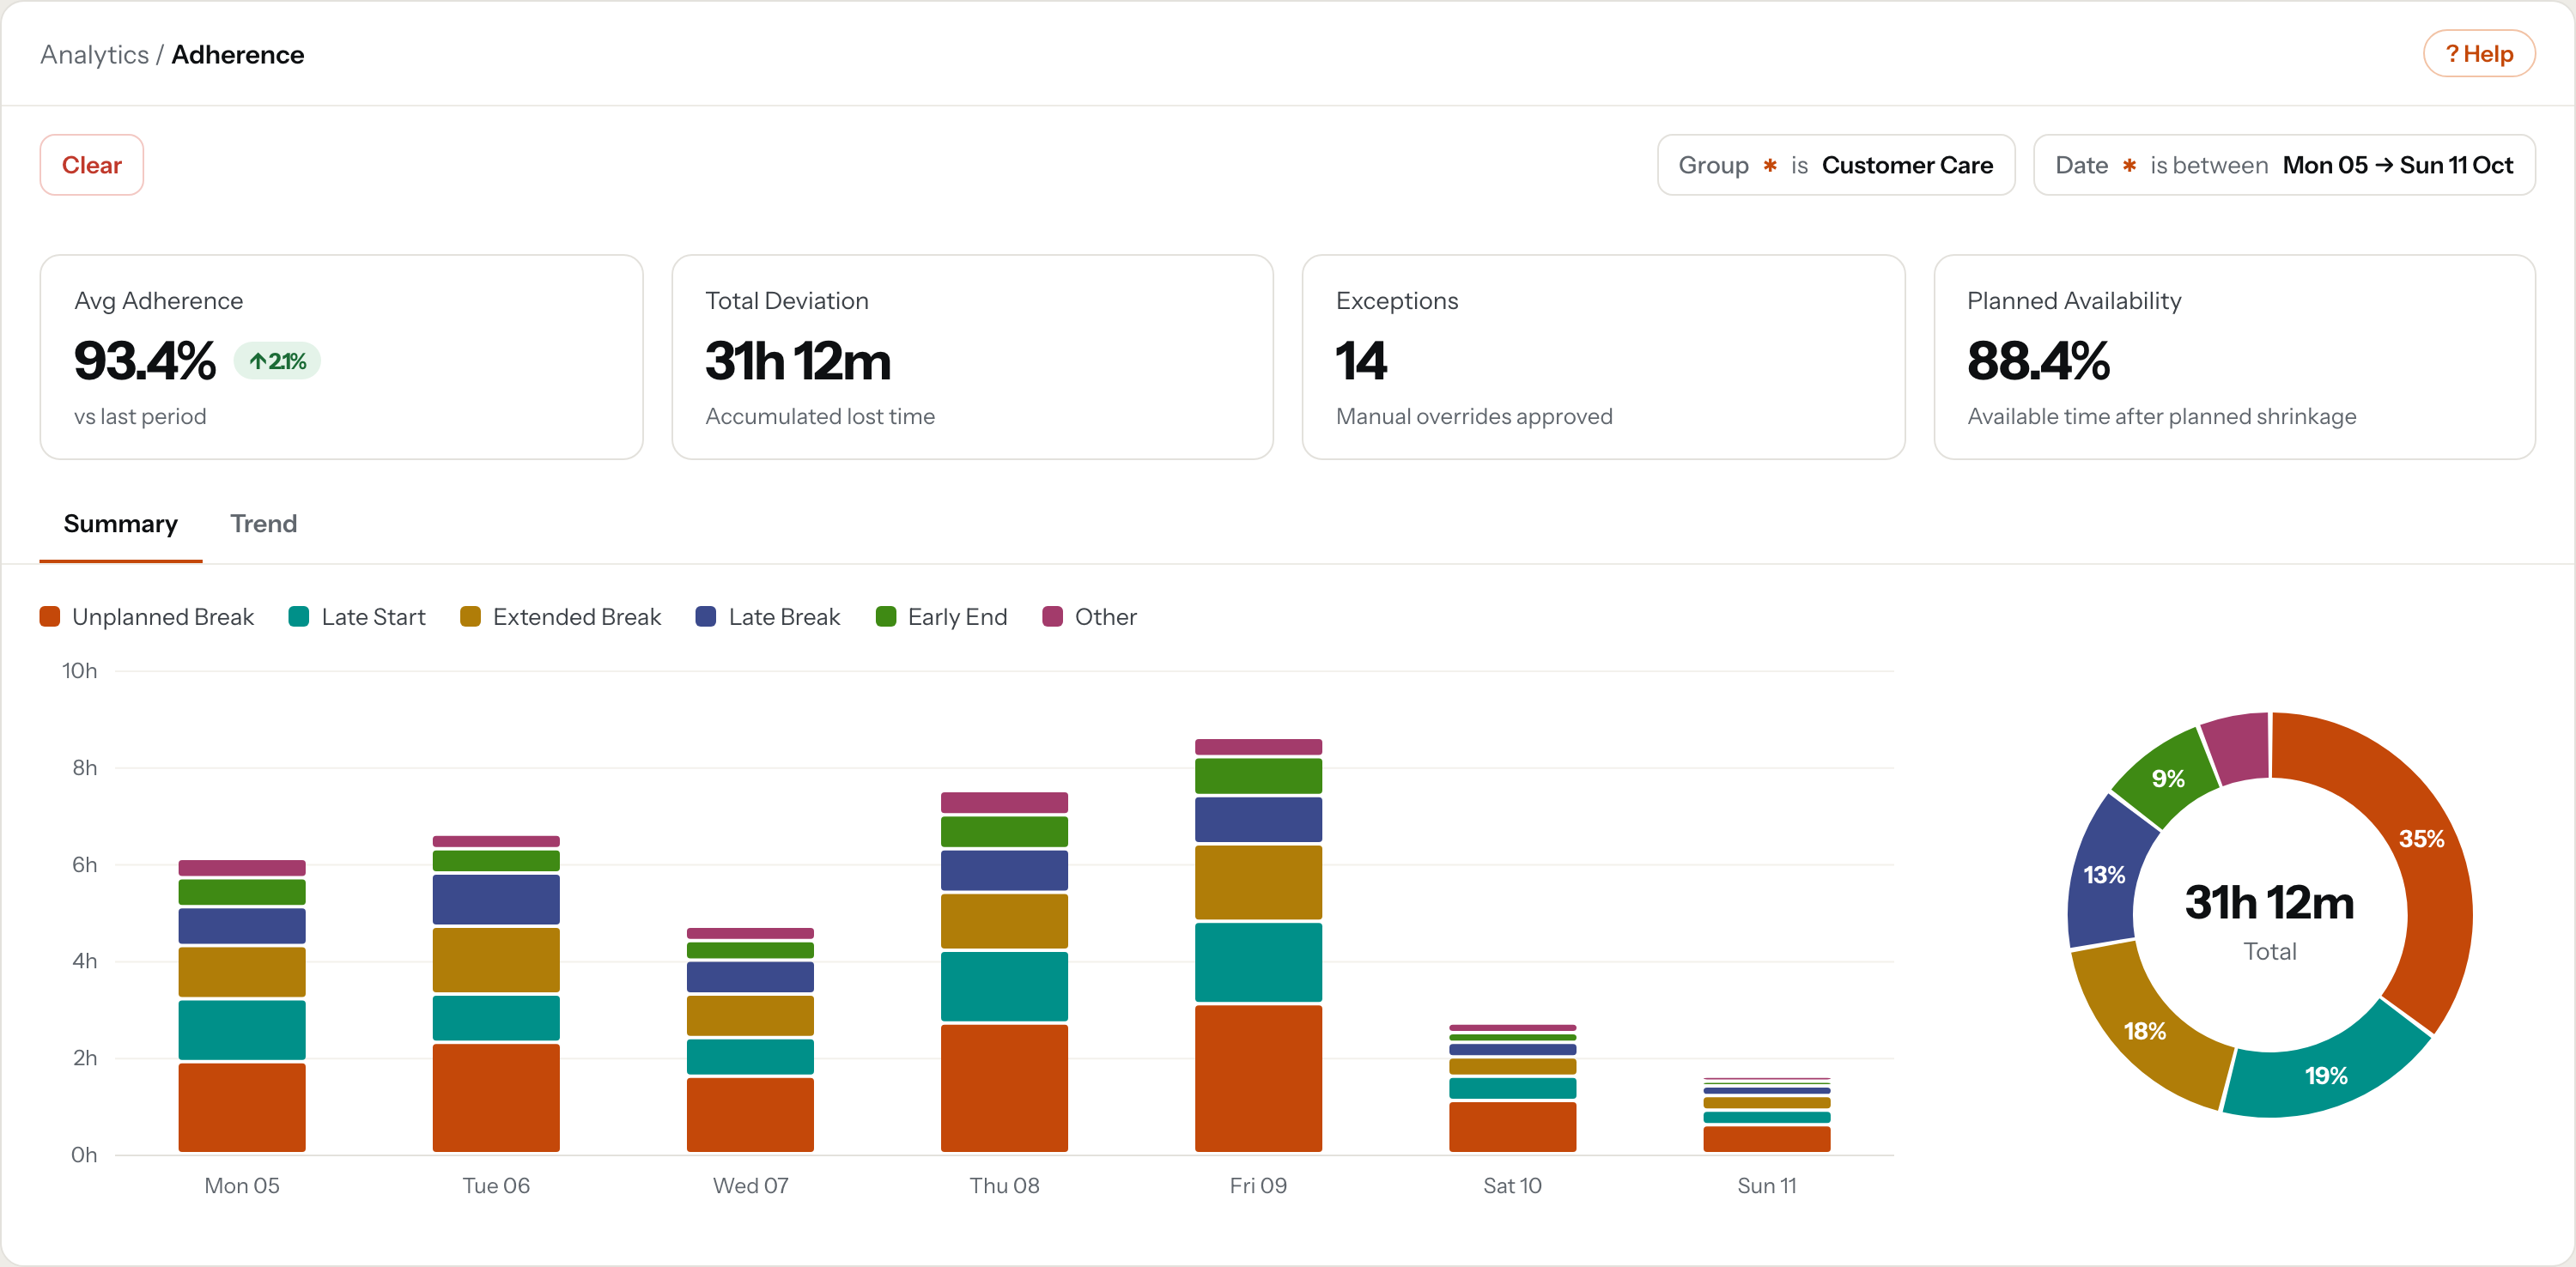The width and height of the screenshot is (2576, 1267).
Task: Click Wed 07 Extended Break bar segment
Action: 750,1016
